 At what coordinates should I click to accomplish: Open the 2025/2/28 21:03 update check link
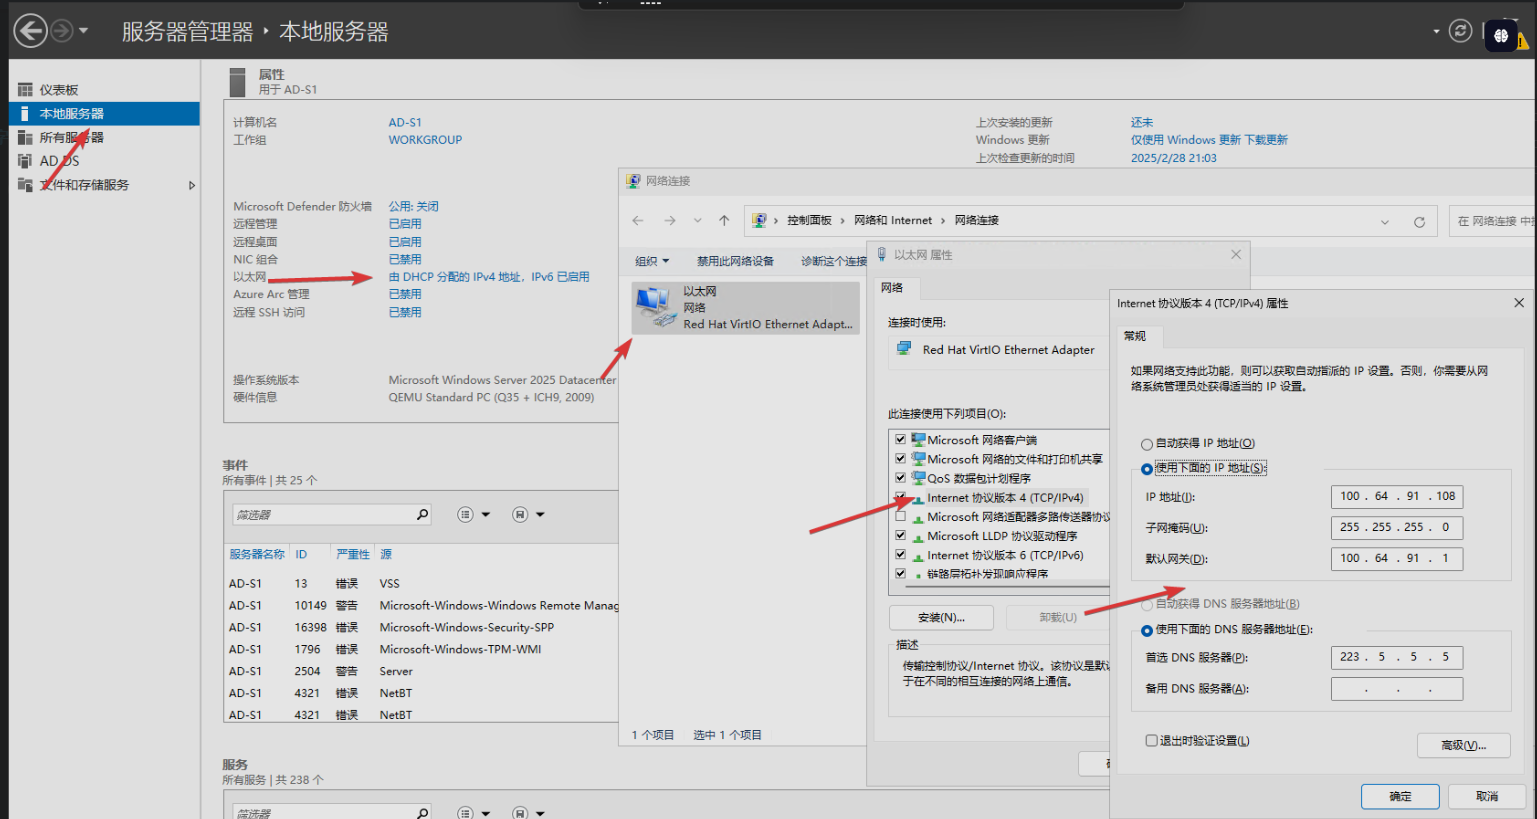click(1174, 158)
